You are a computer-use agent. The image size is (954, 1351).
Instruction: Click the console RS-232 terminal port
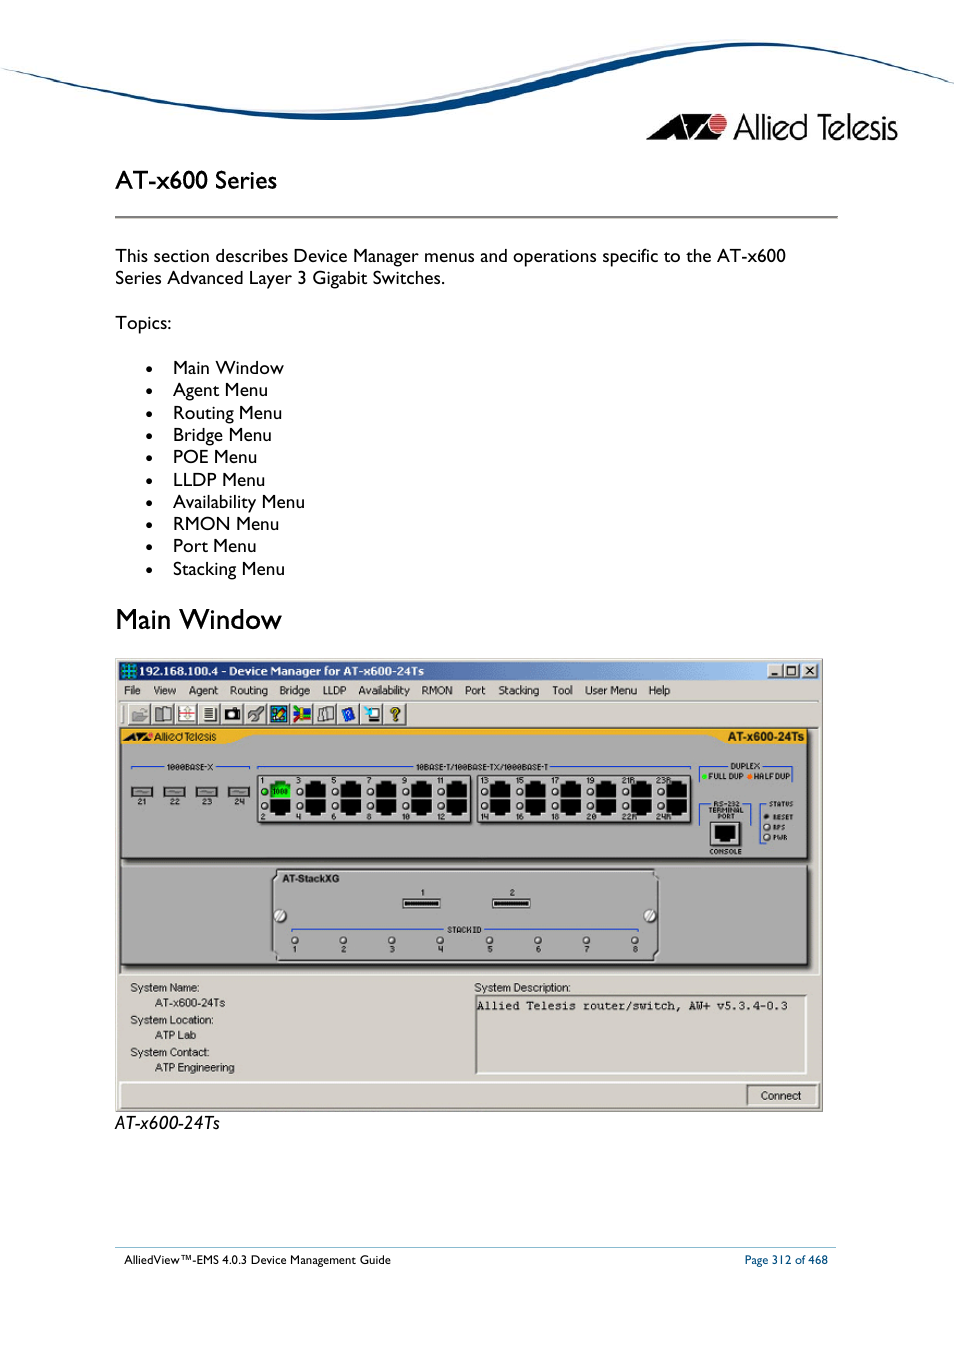(x=725, y=834)
